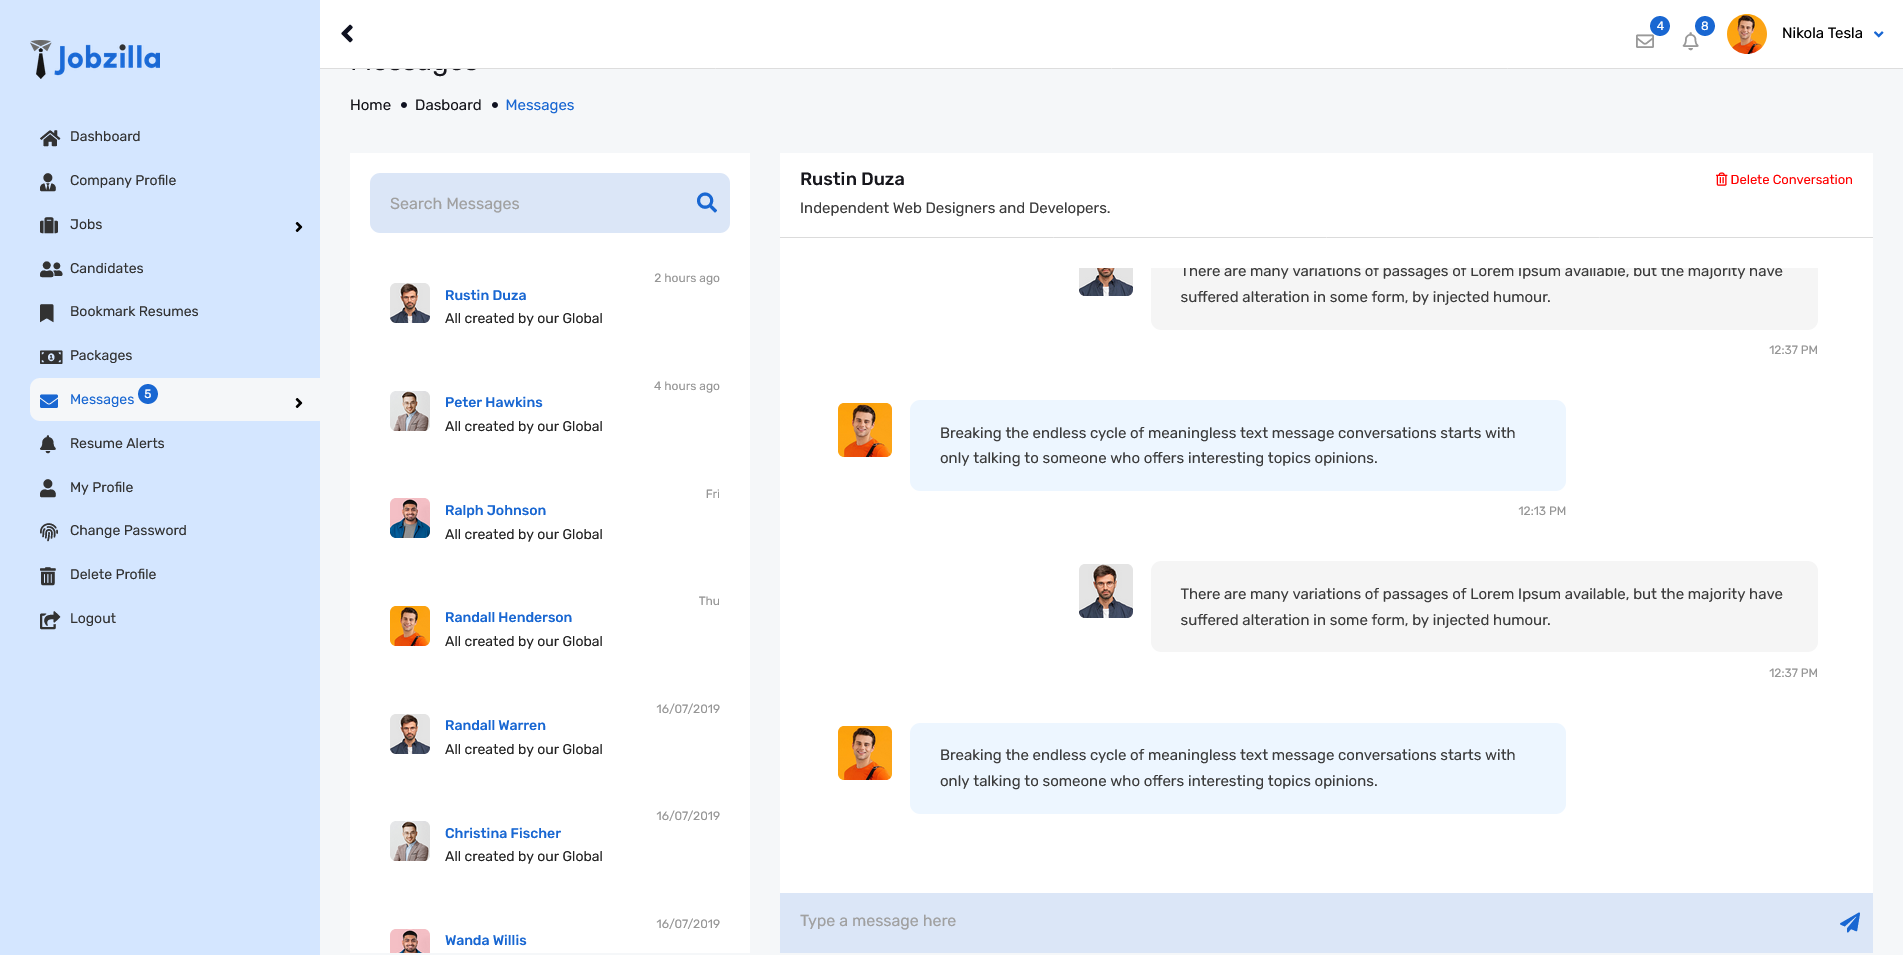Open the Nikola Tesla user dropdown
Viewport: 1903px width, 955px height.
pyautogui.click(x=1833, y=33)
